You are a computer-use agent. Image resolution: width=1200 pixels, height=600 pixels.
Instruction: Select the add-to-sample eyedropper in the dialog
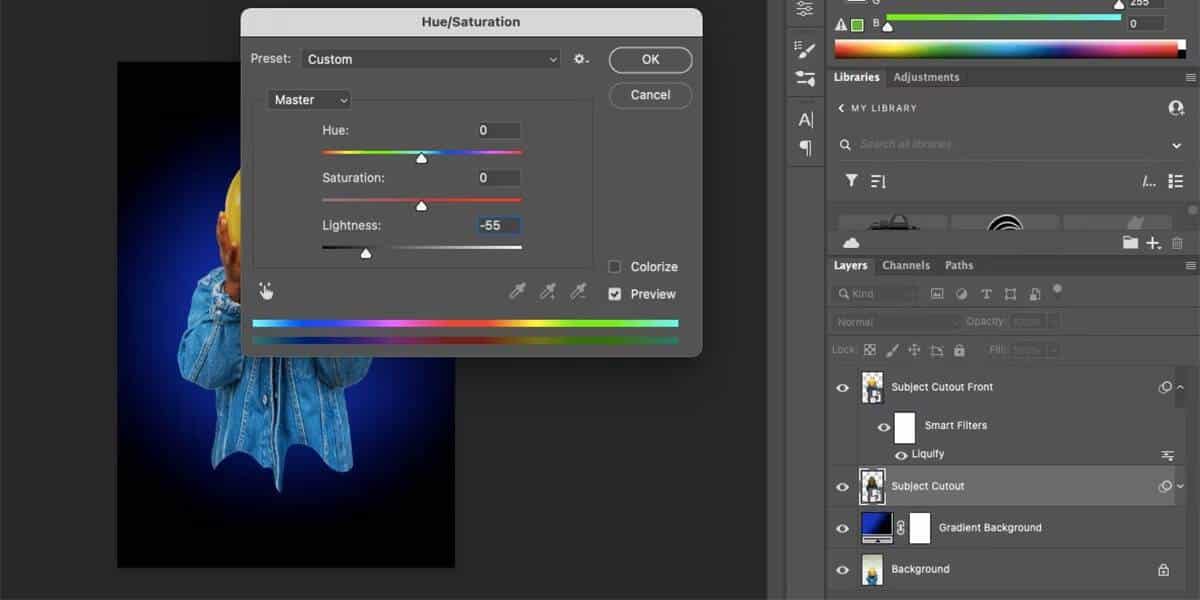(548, 290)
